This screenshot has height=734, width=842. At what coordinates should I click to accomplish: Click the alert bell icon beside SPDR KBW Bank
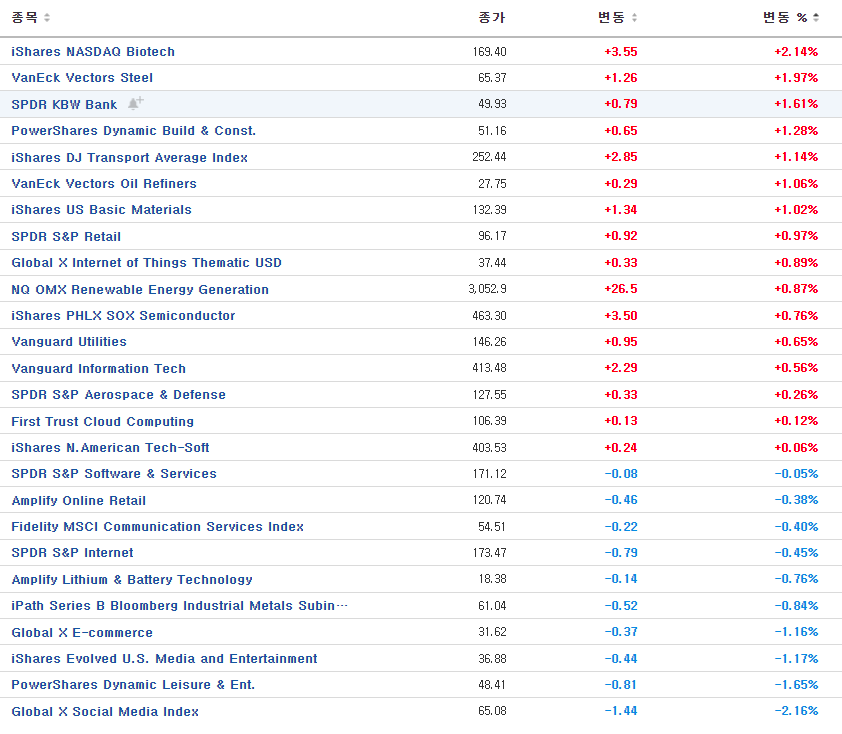click(x=136, y=103)
